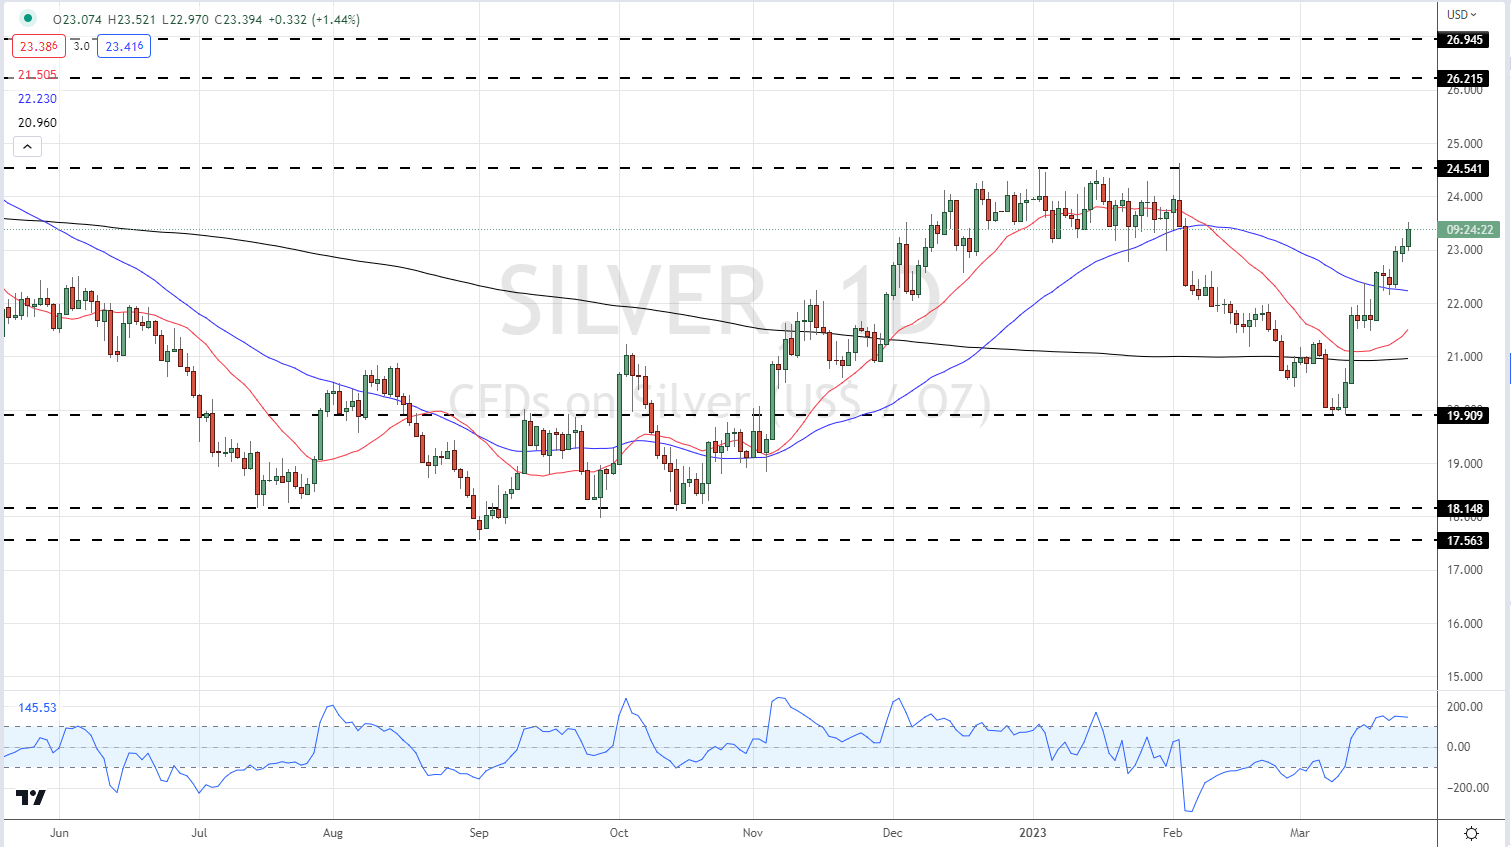This screenshot has width=1511, height=847.
Task: Open chart settings gear icon
Action: (1472, 833)
